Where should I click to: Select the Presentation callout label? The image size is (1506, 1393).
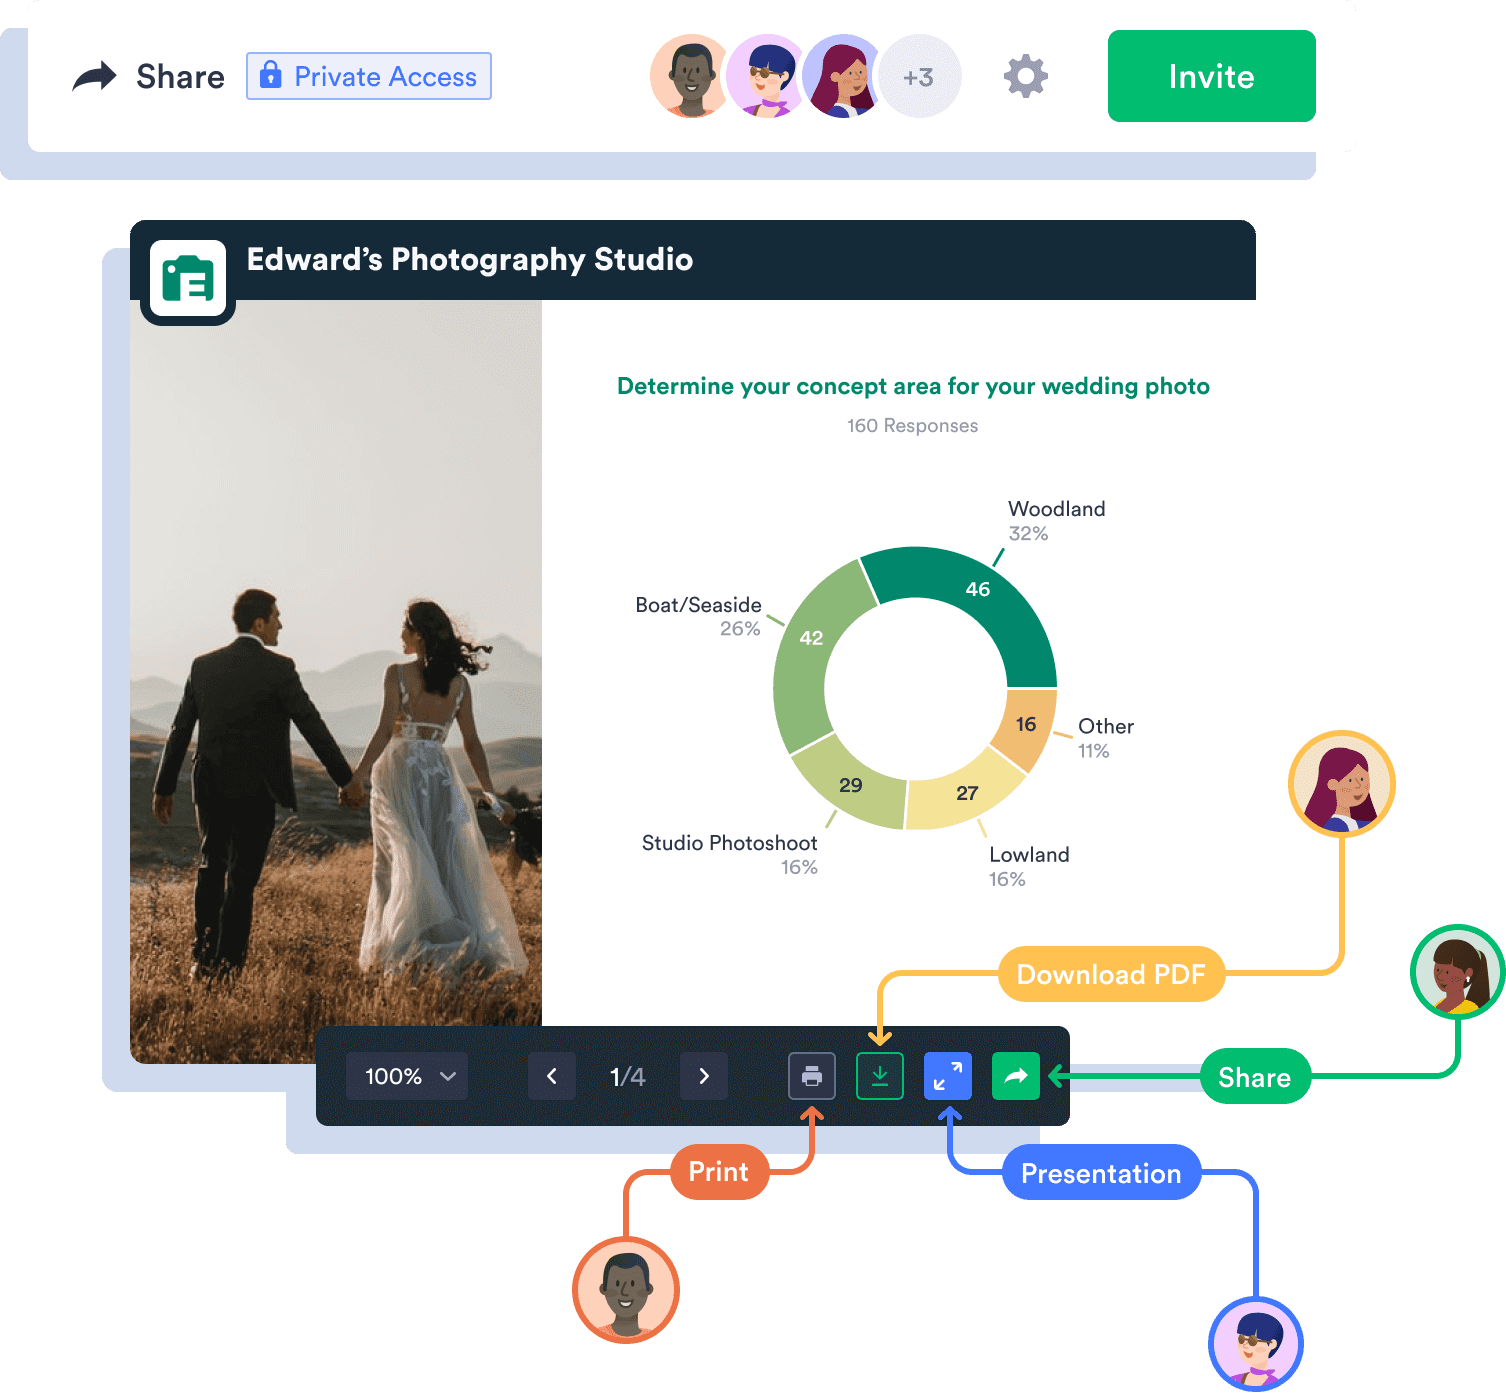(1101, 1174)
